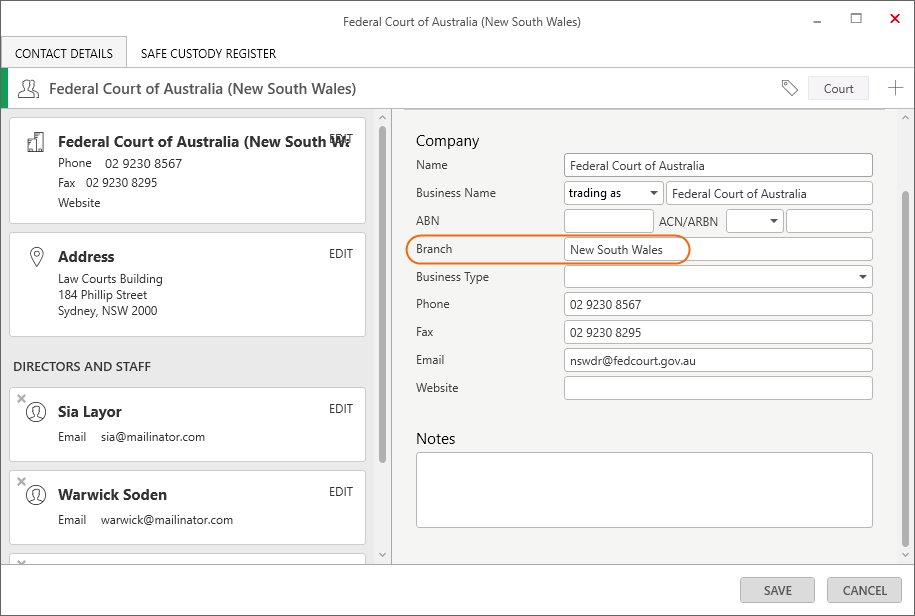
Task: Remove Warwick Soden with the x icon
Action: 22,481
